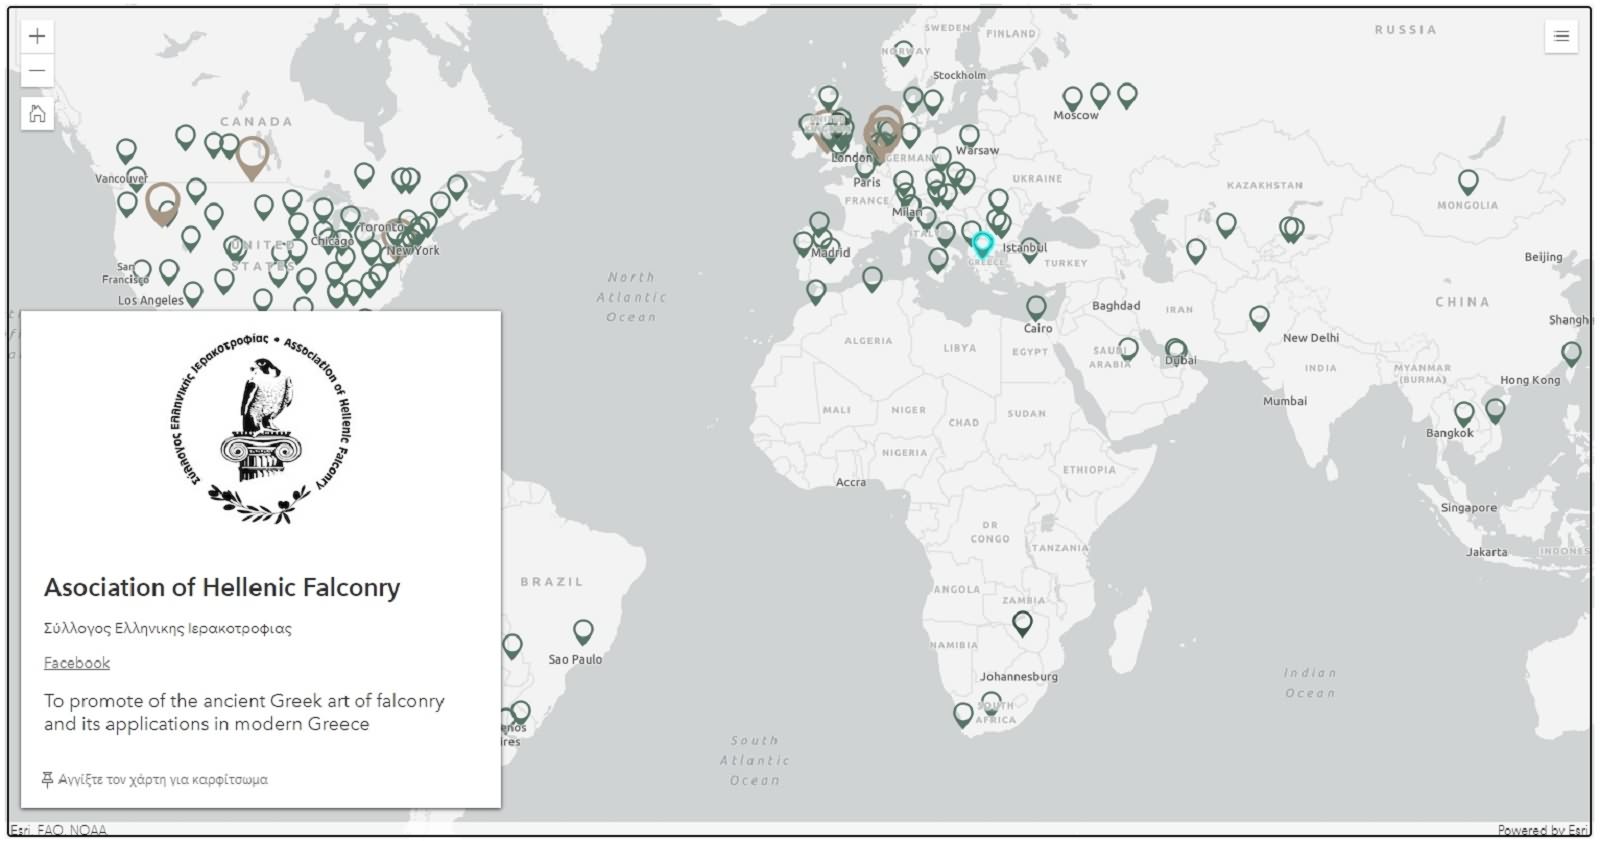
Task: Click the map marker in Mongolia
Action: click(x=1468, y=180)
